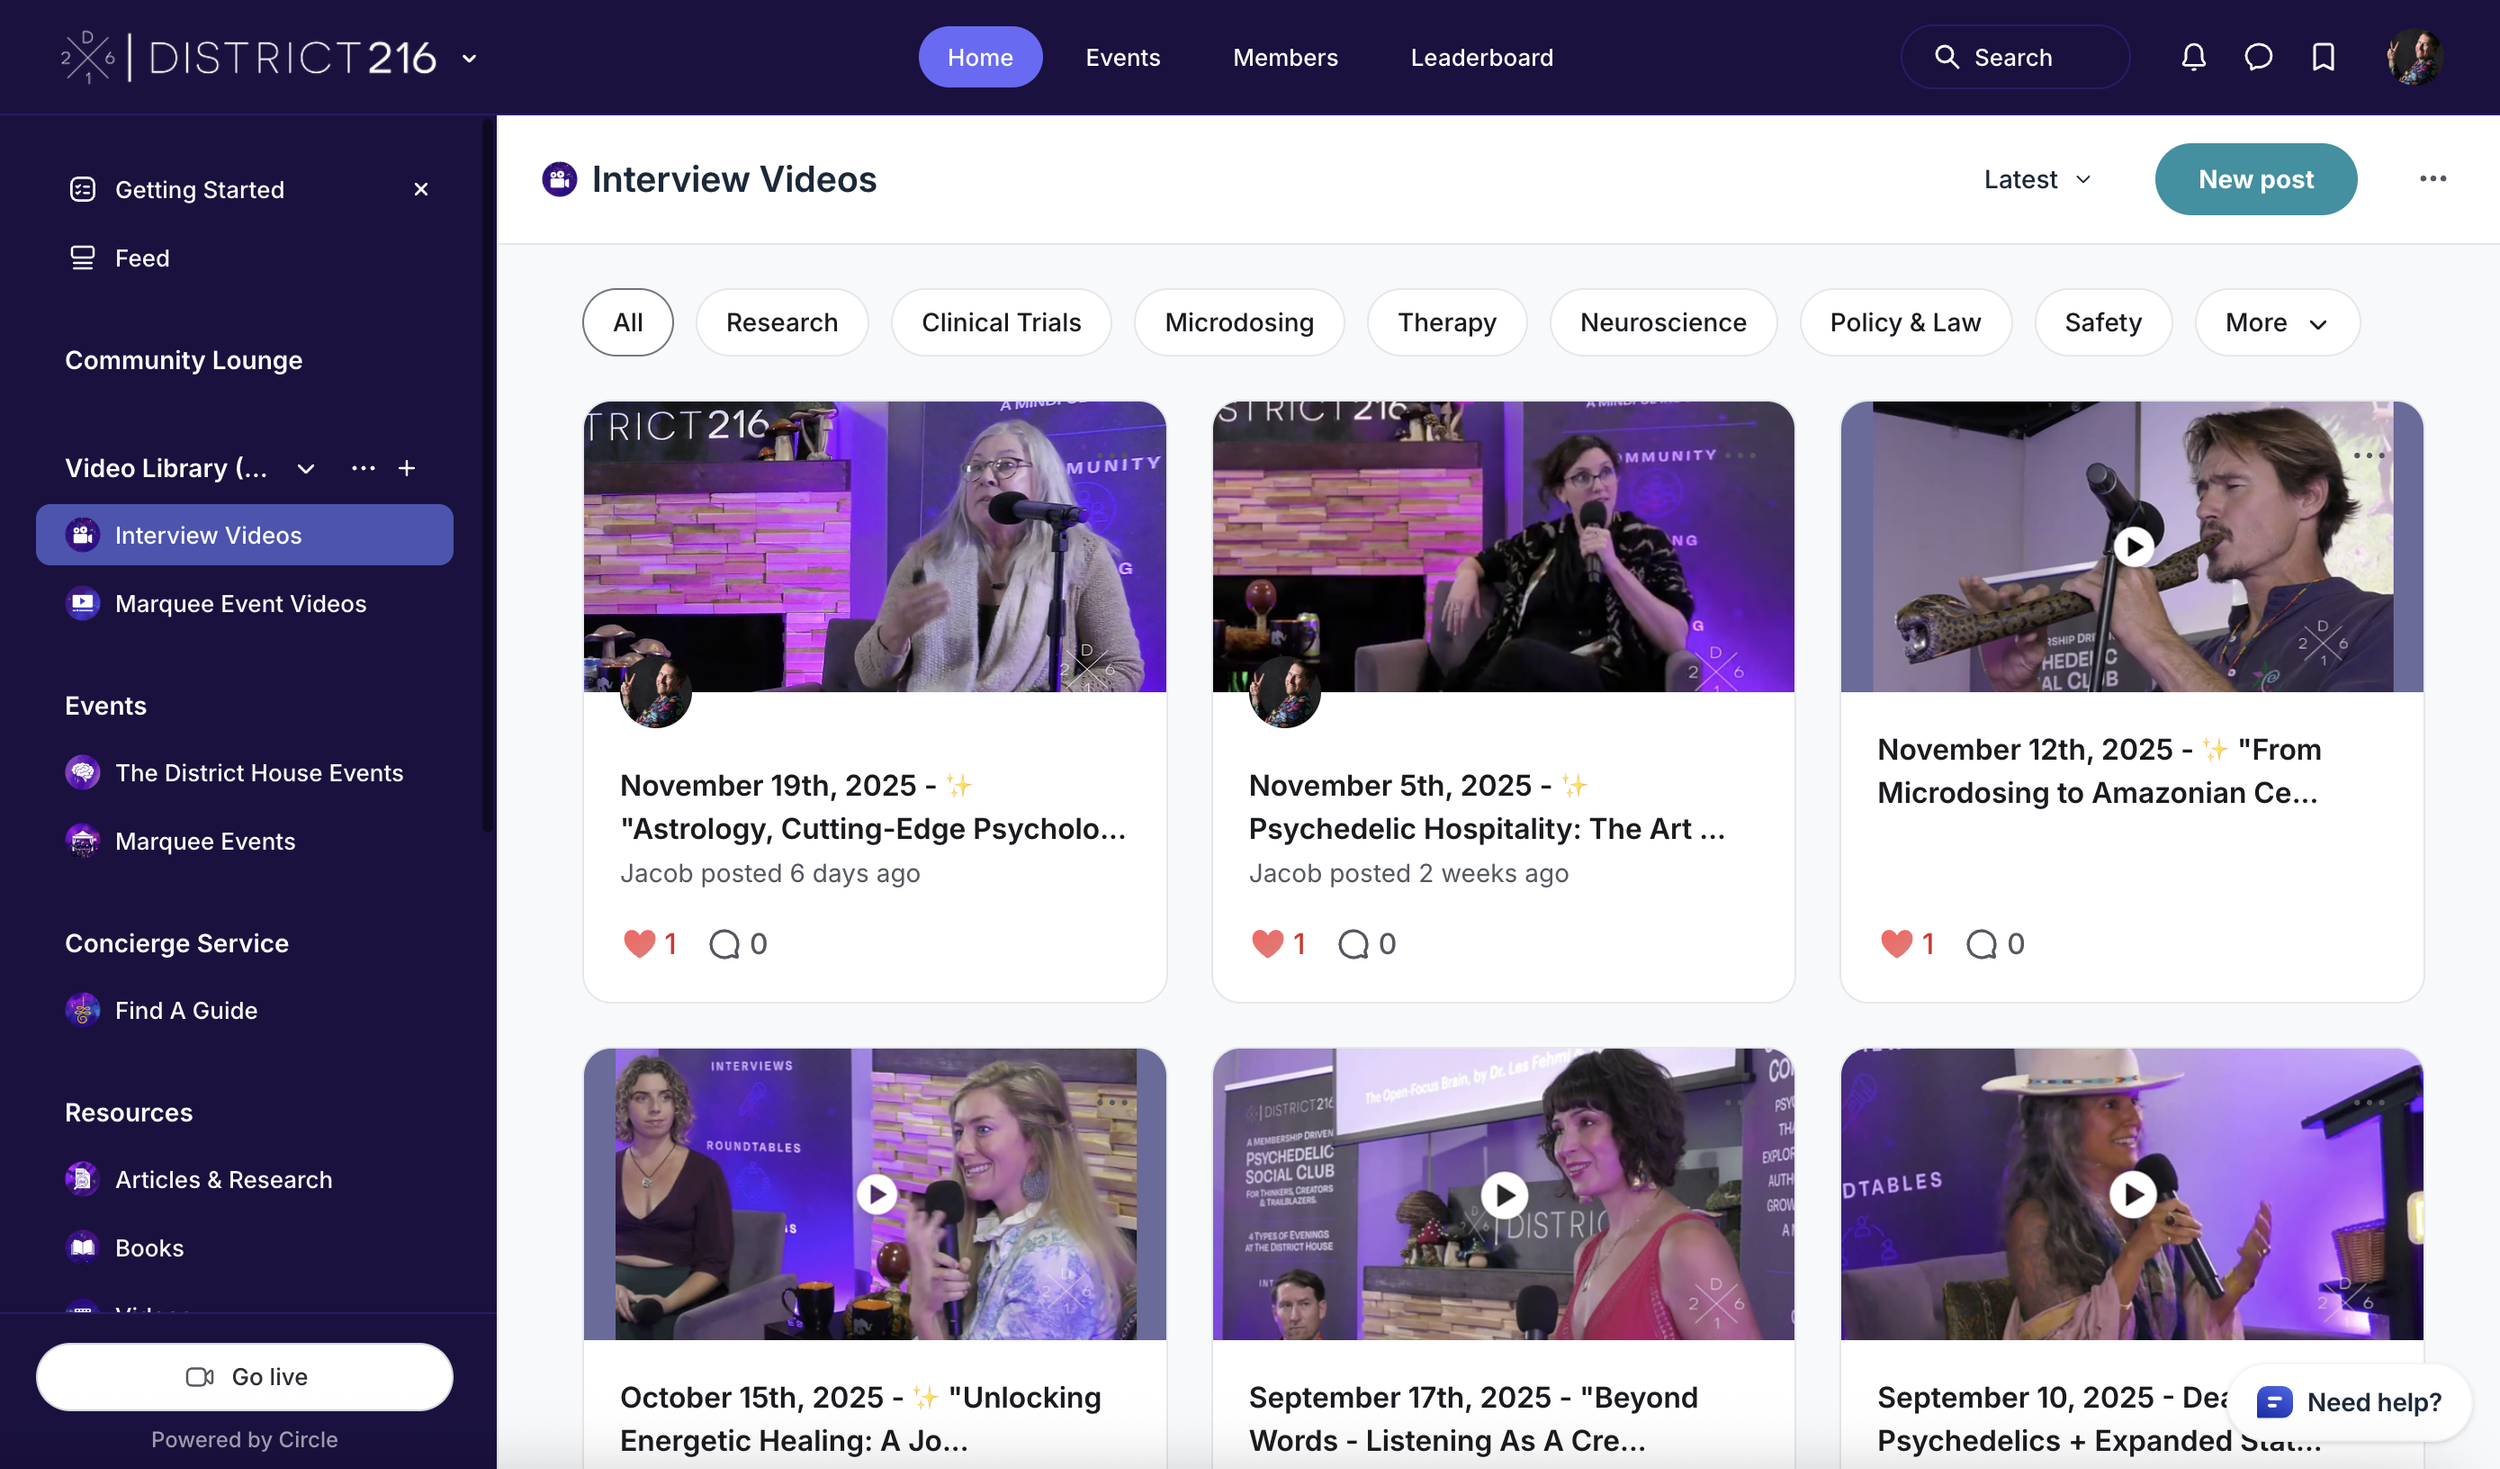Click the user profile avatar
Viewport: 2500px width, 1469px height.
[2415, 57]
